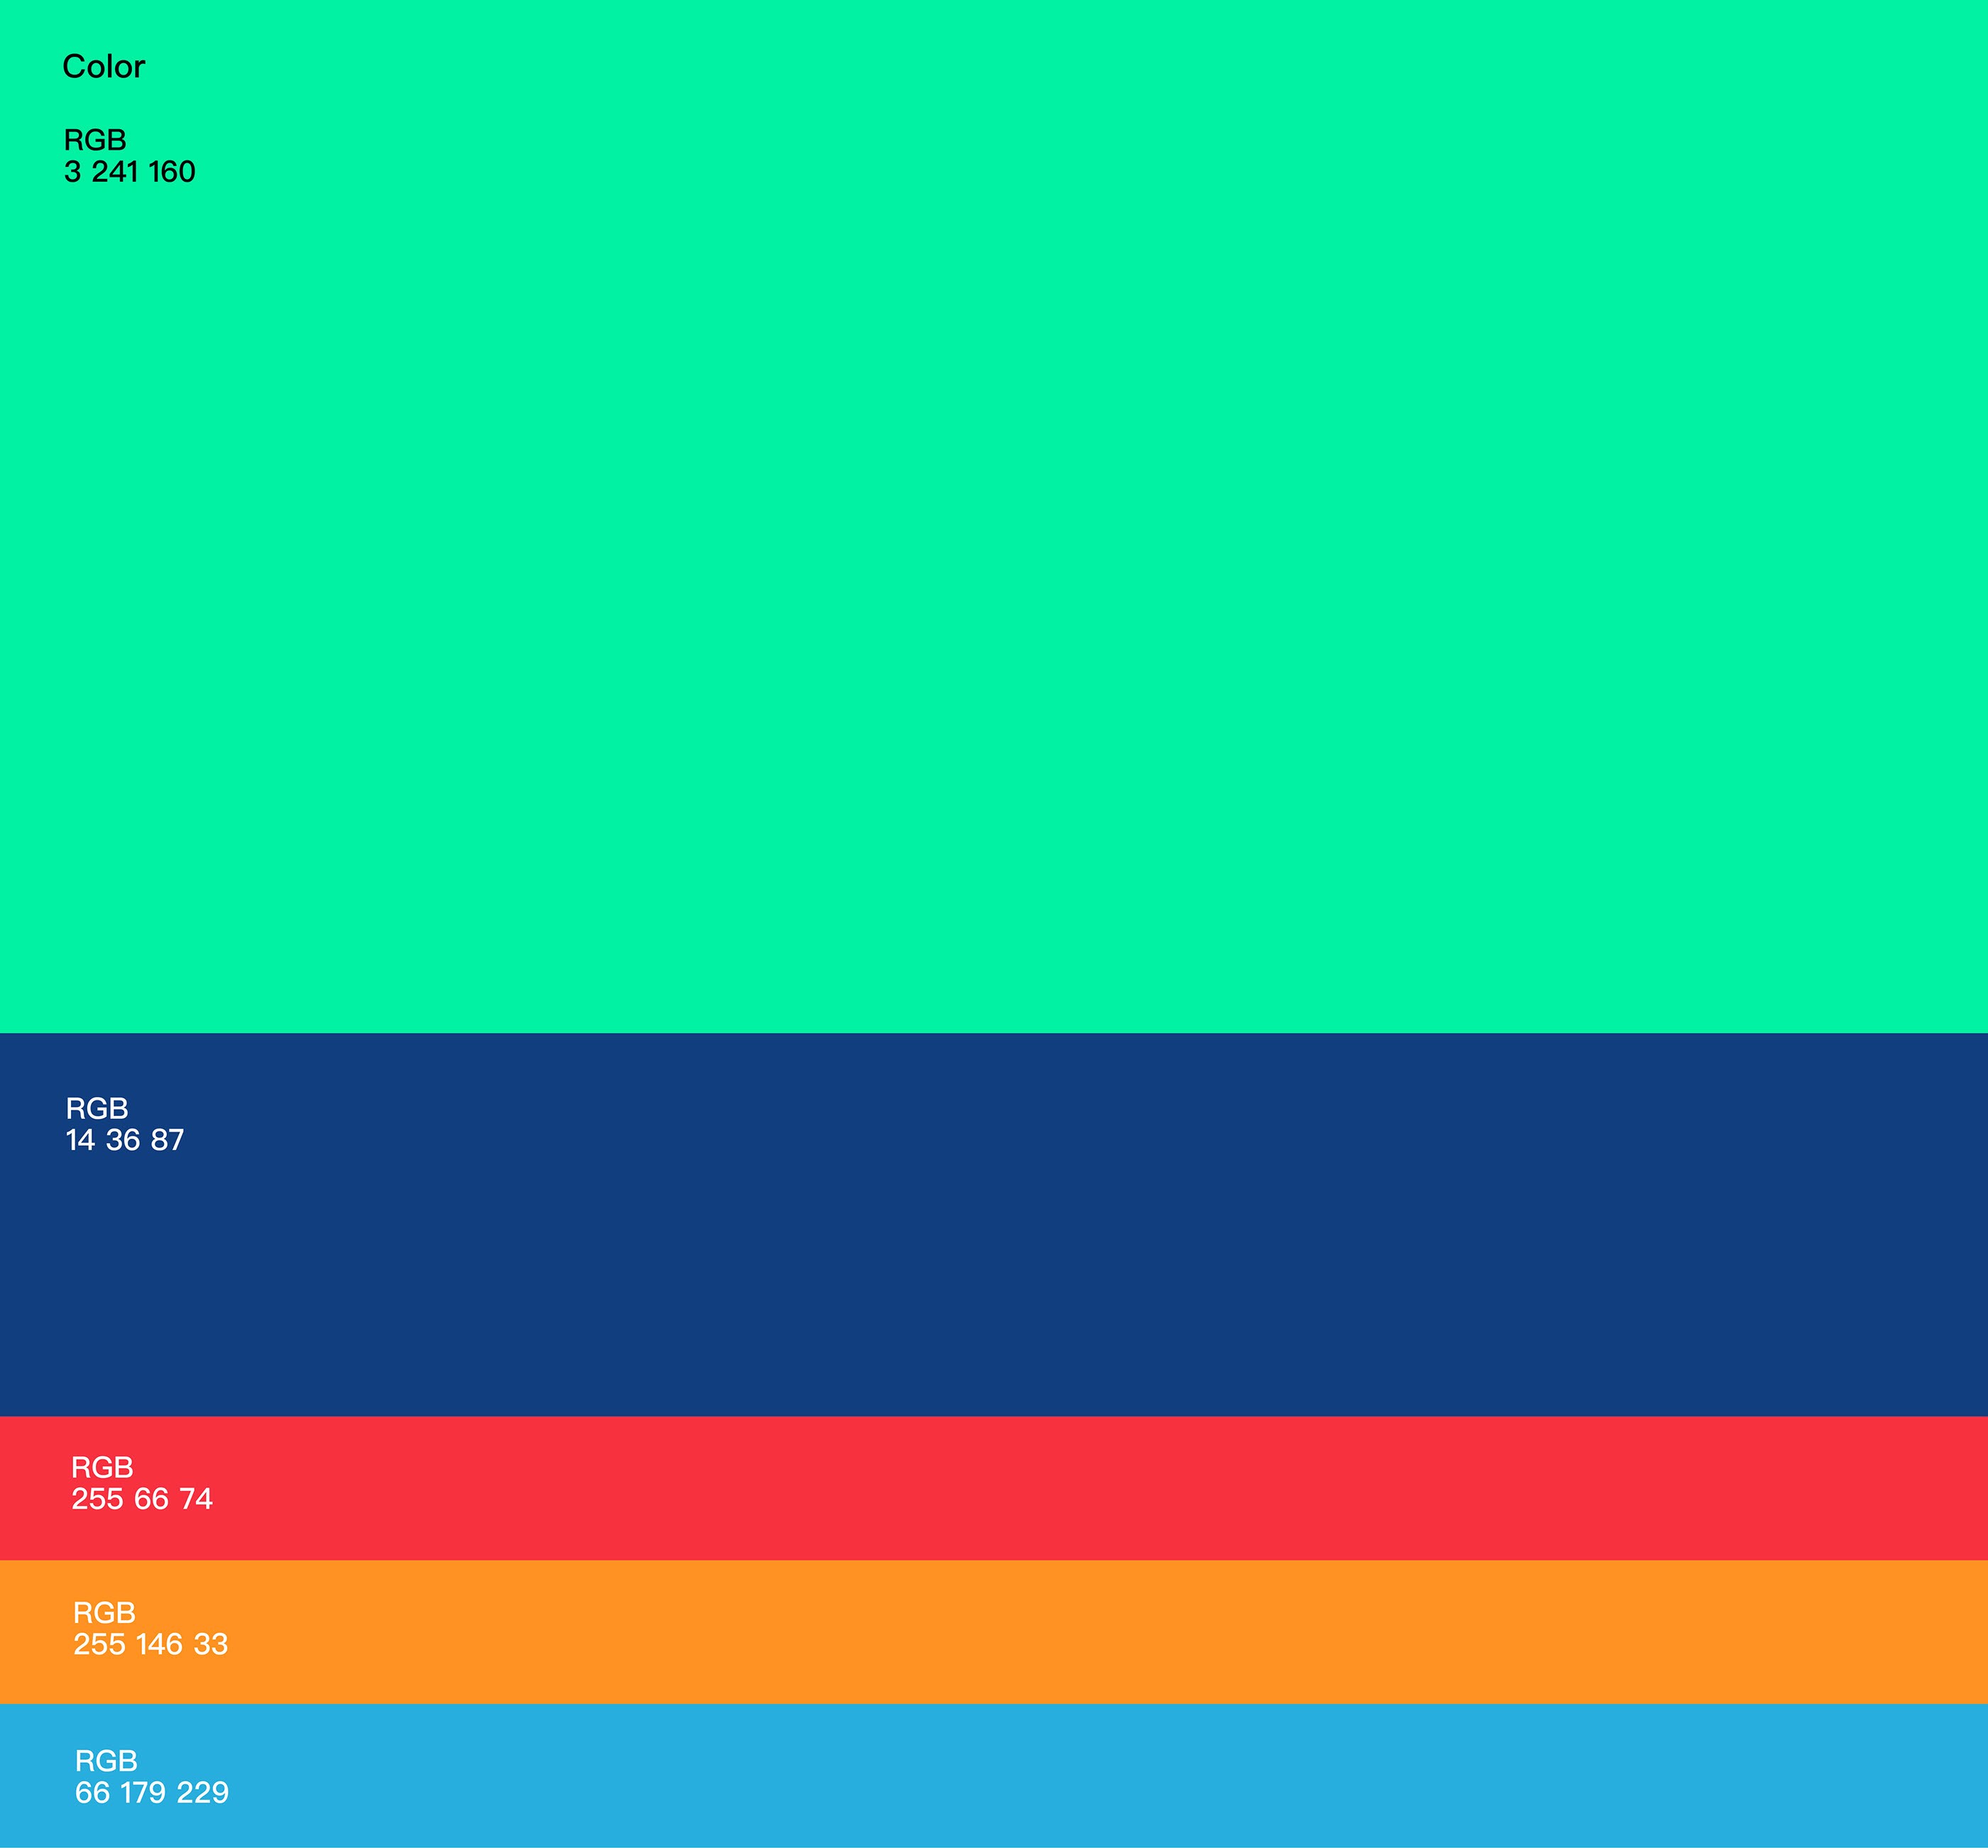
Task: Click the RGB label on red band
Action: click(x=102, y=1467)
